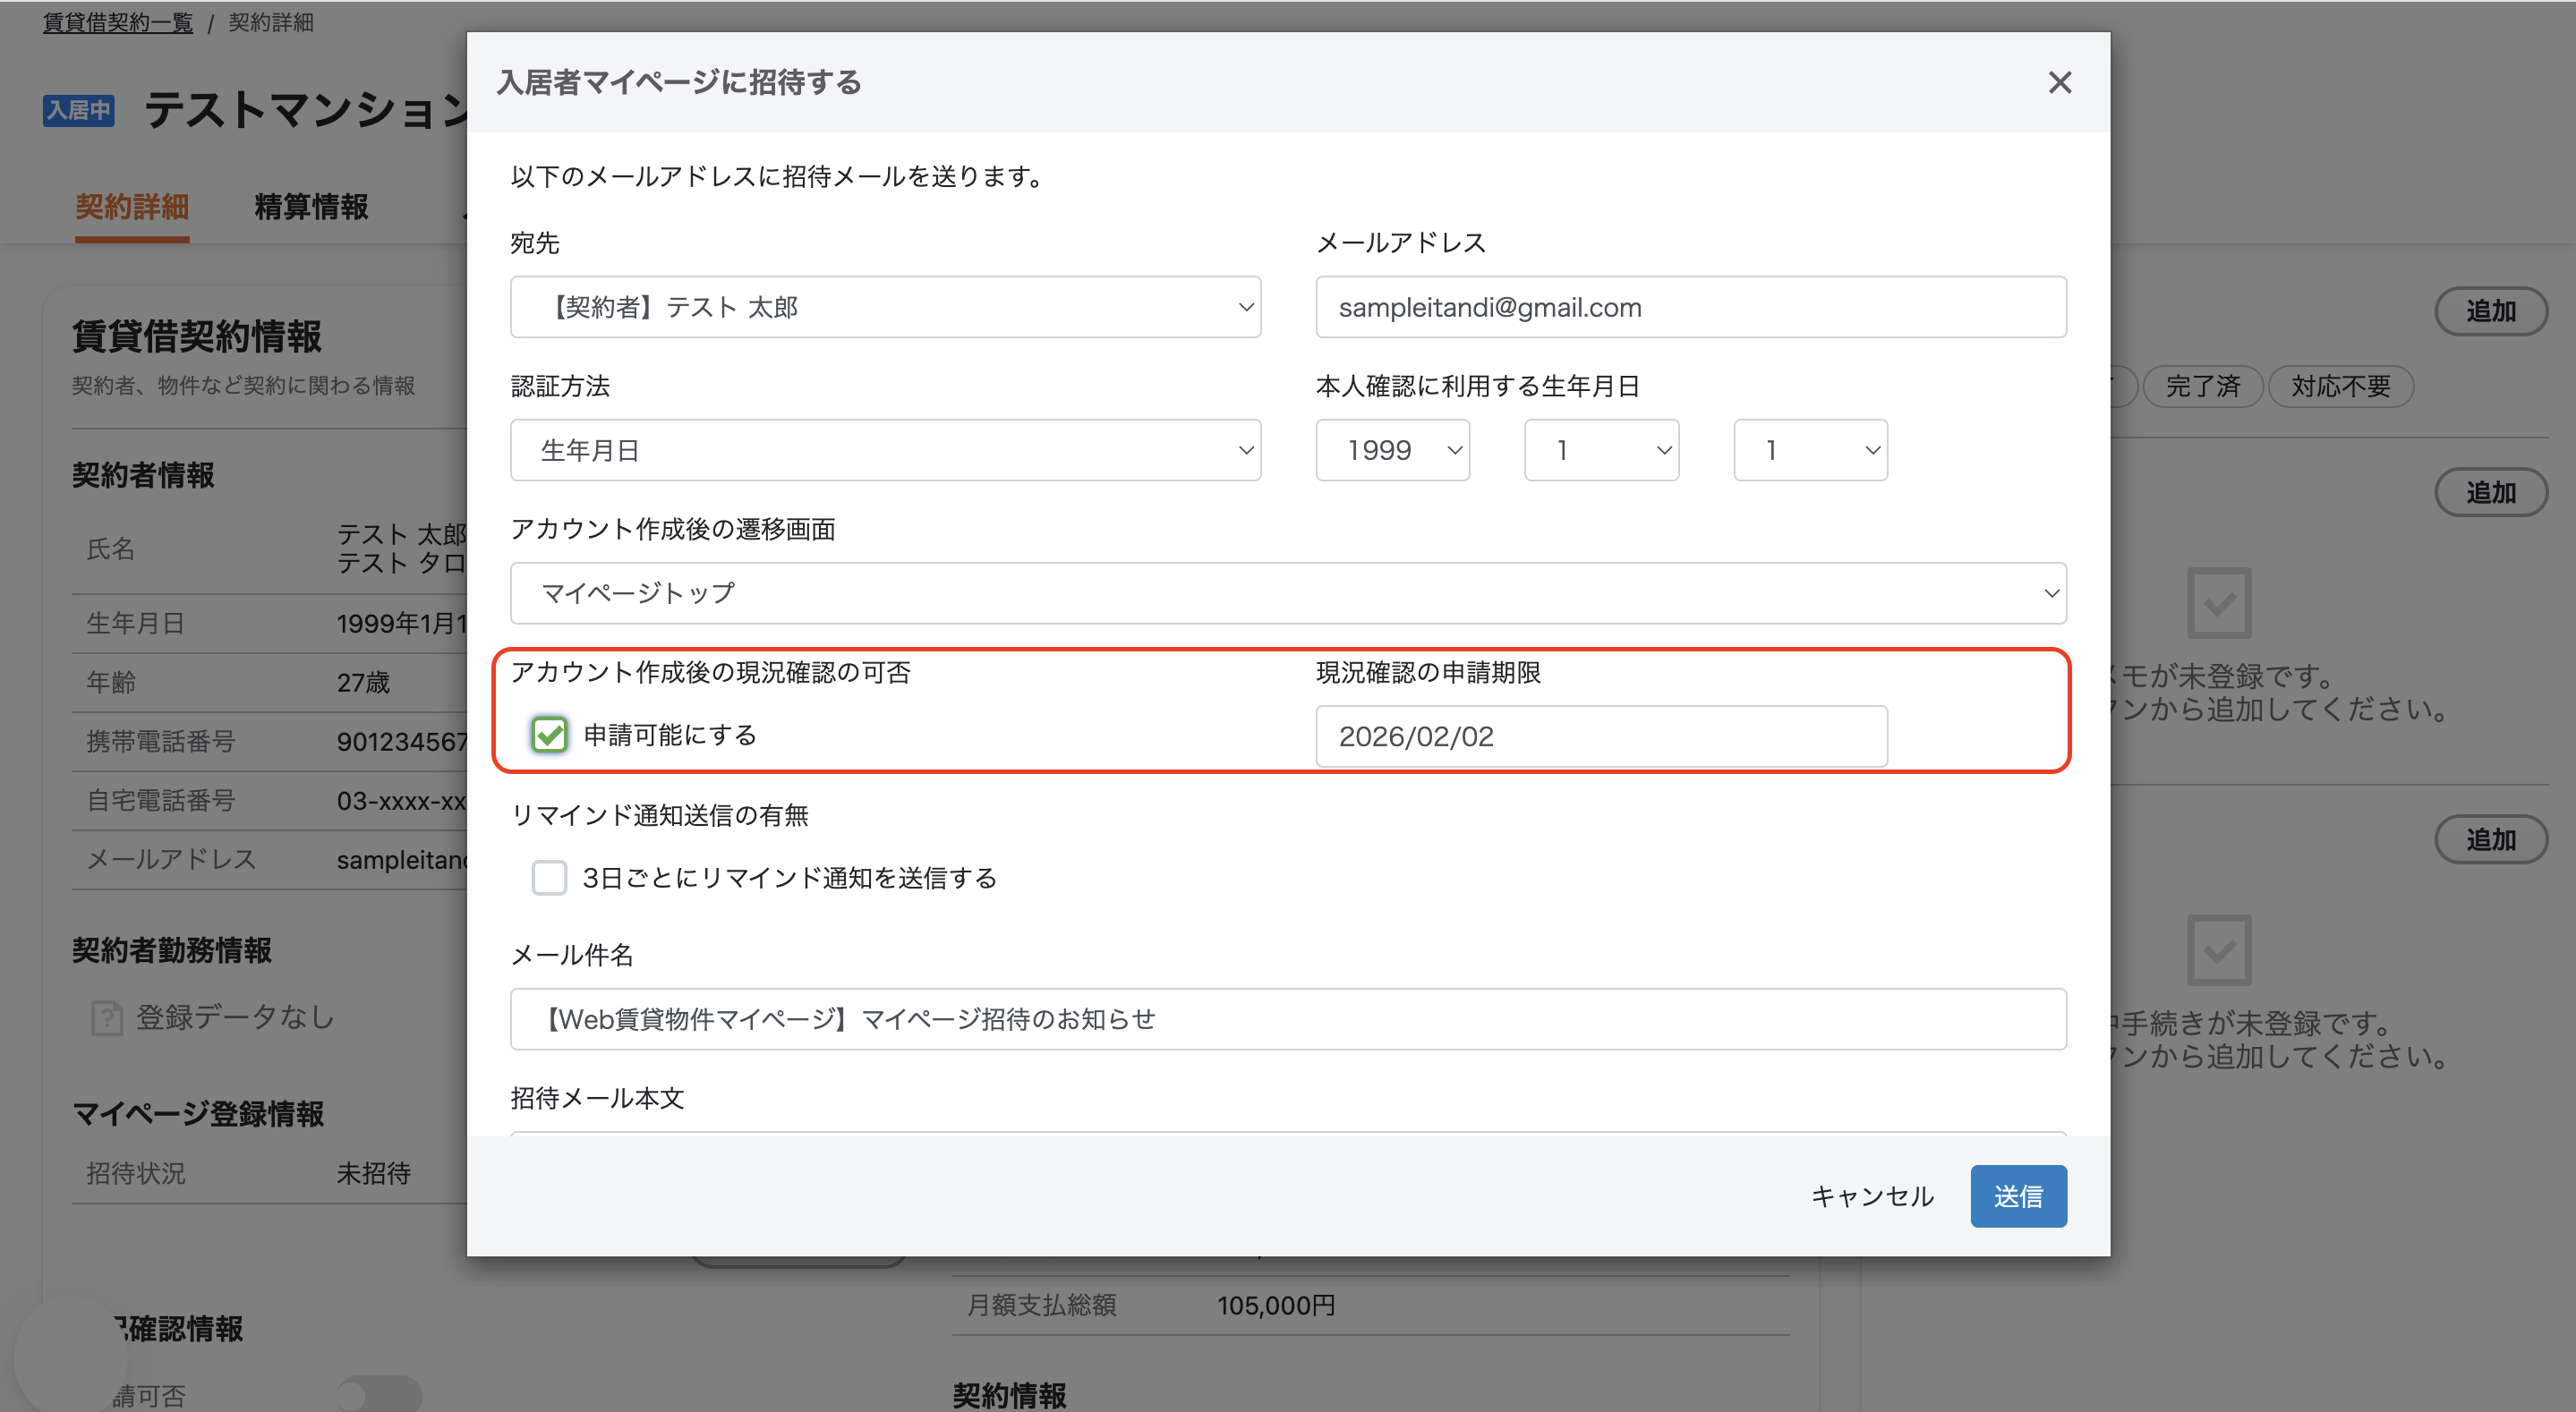This screenshot has width=2576, height=1412.
Task: Click the 追加 button above the procedures panel
Action: (2490, 839)
